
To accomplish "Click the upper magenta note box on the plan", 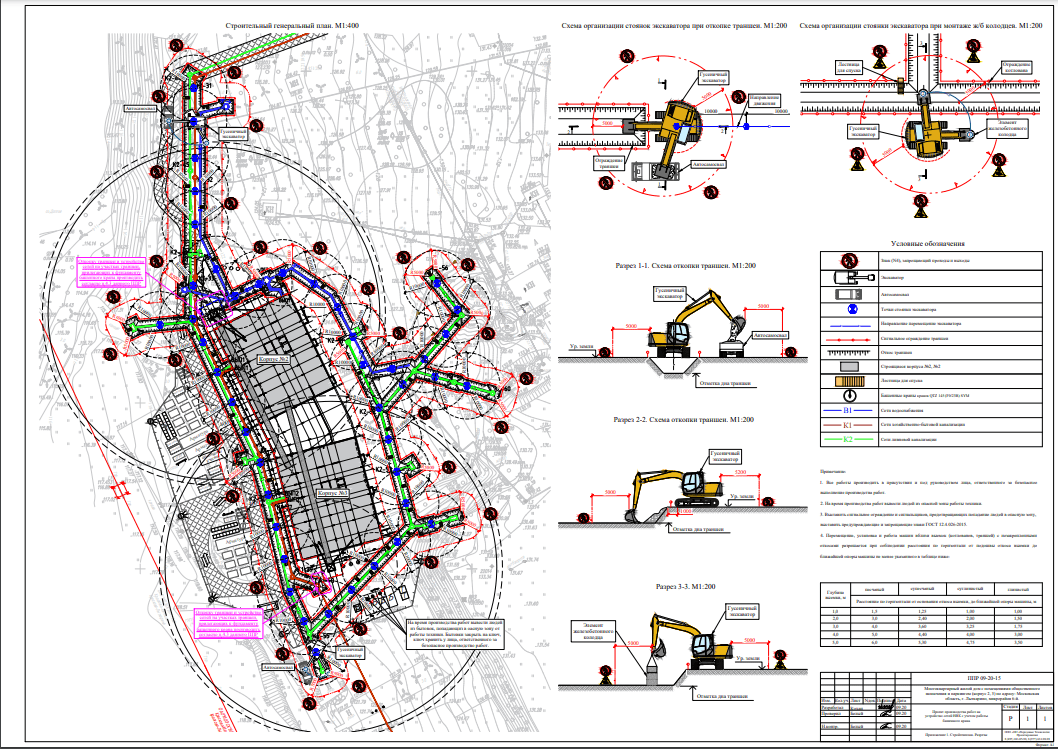I will click(x=110, y=272).
